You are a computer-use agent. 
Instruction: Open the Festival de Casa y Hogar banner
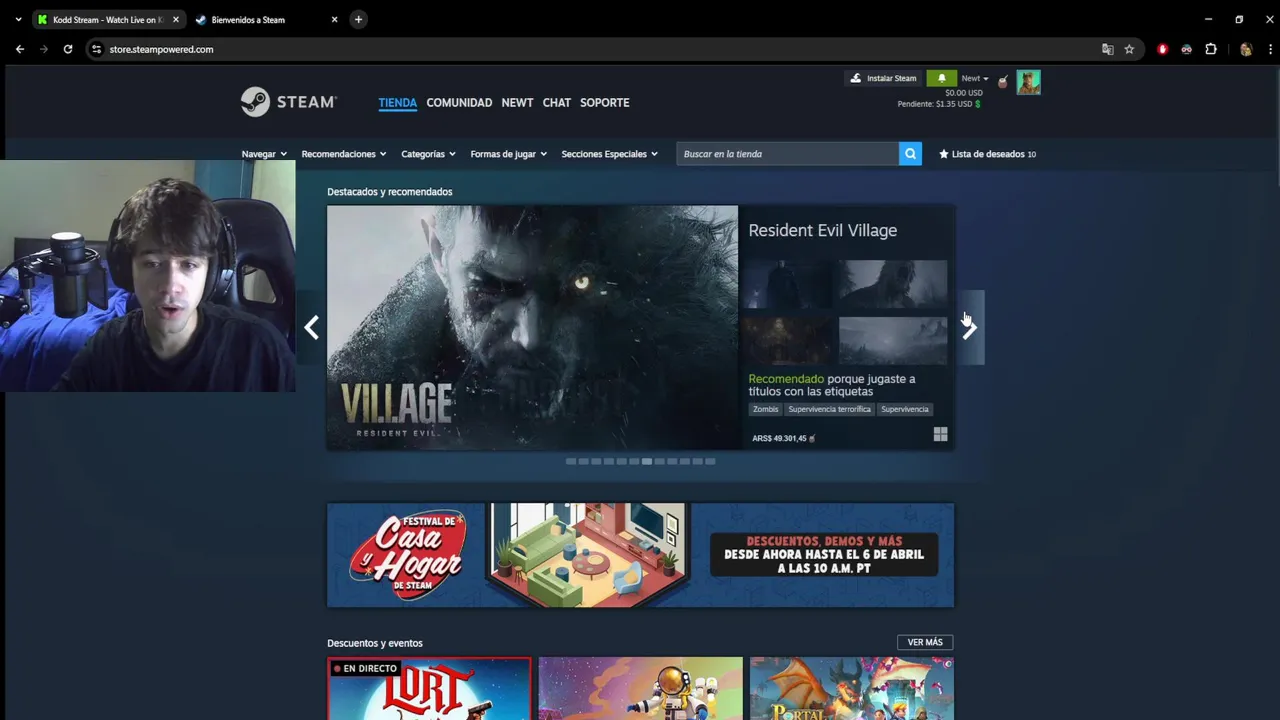(640, 555)
